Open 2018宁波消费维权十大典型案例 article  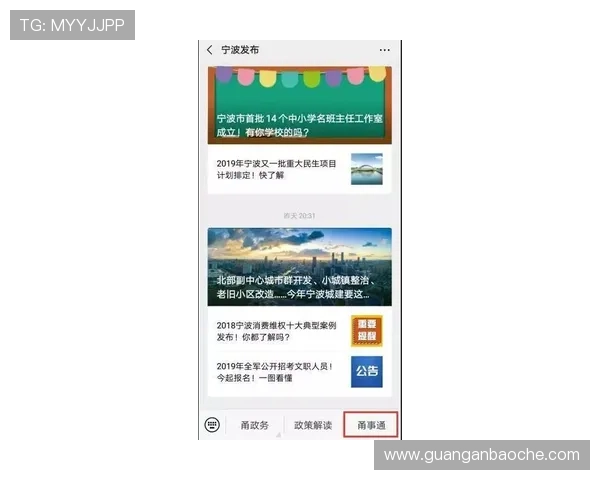tap(300, 331)
